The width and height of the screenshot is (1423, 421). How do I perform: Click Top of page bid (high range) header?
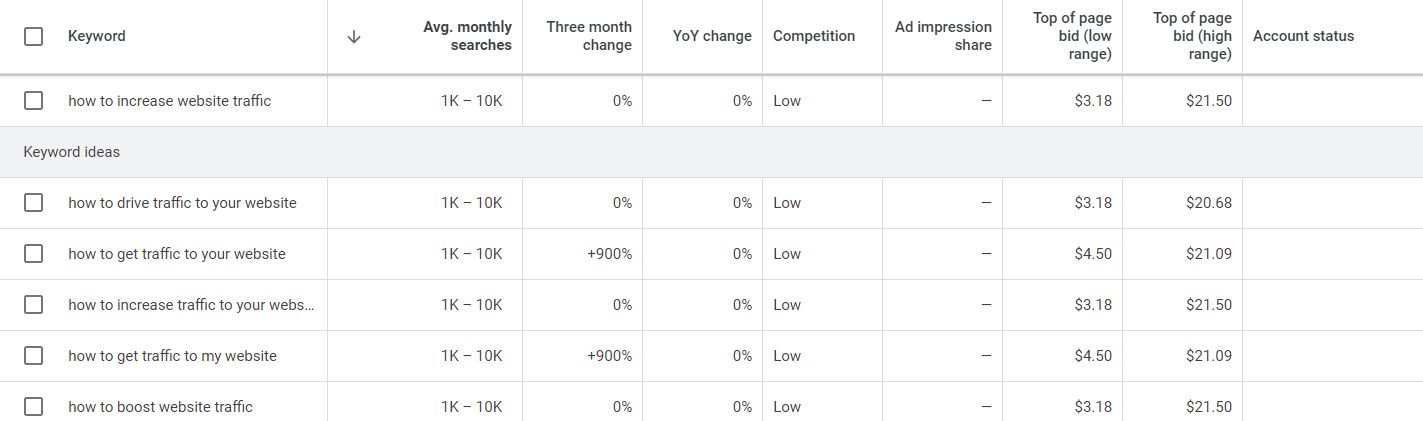click(x=1192, y=36)
